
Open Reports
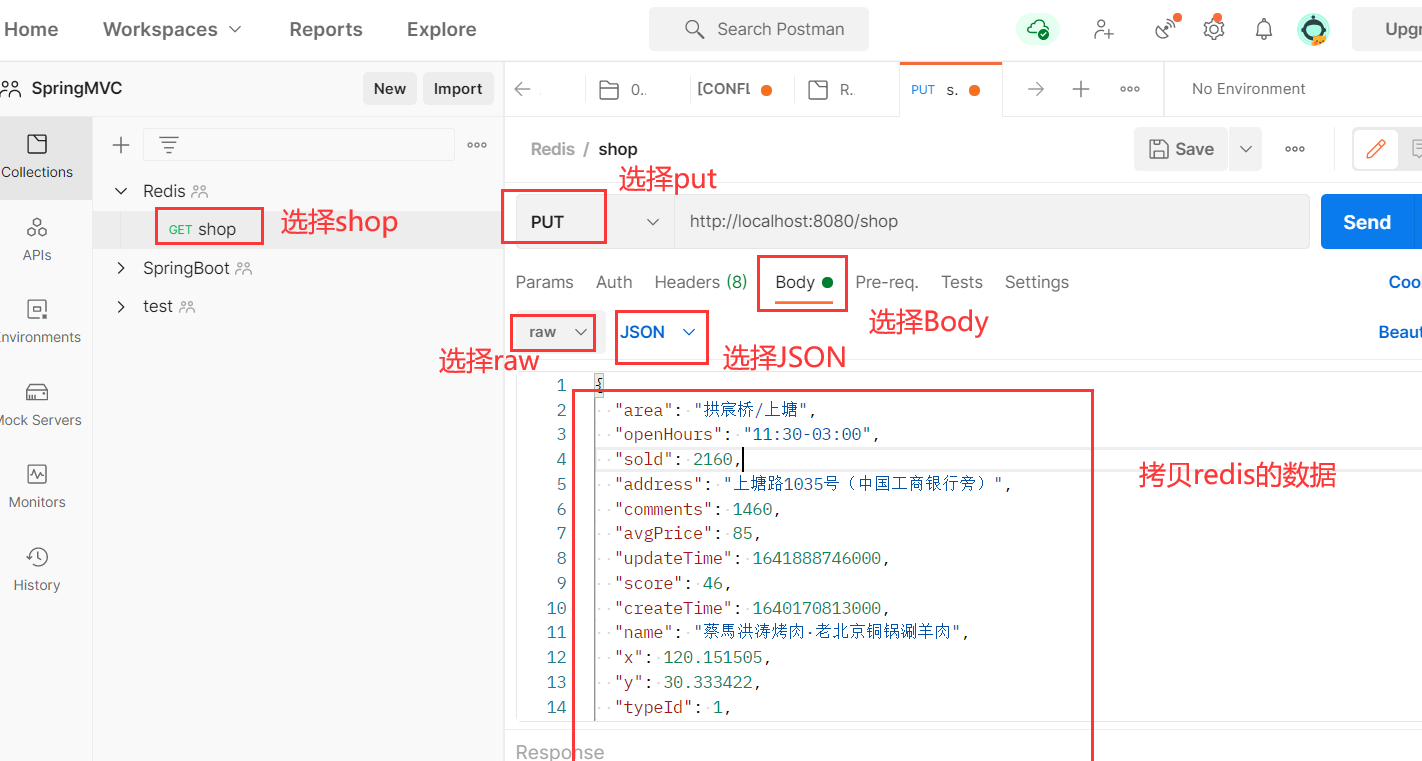point(326,29)
